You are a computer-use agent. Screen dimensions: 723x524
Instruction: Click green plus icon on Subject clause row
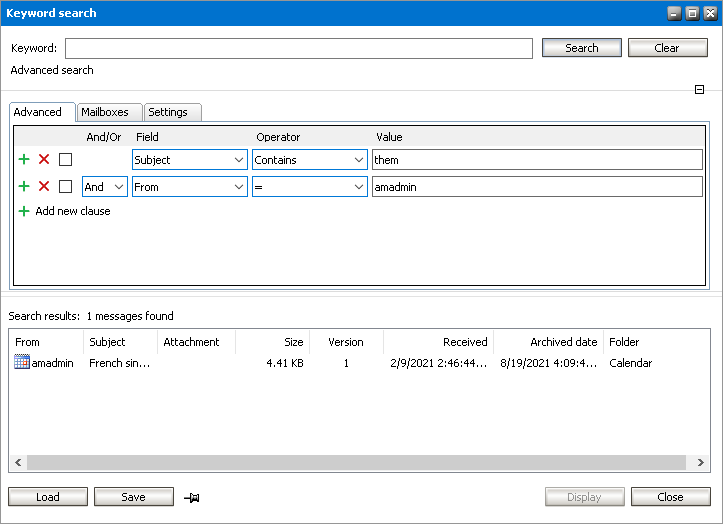click(x=24, y=159)
